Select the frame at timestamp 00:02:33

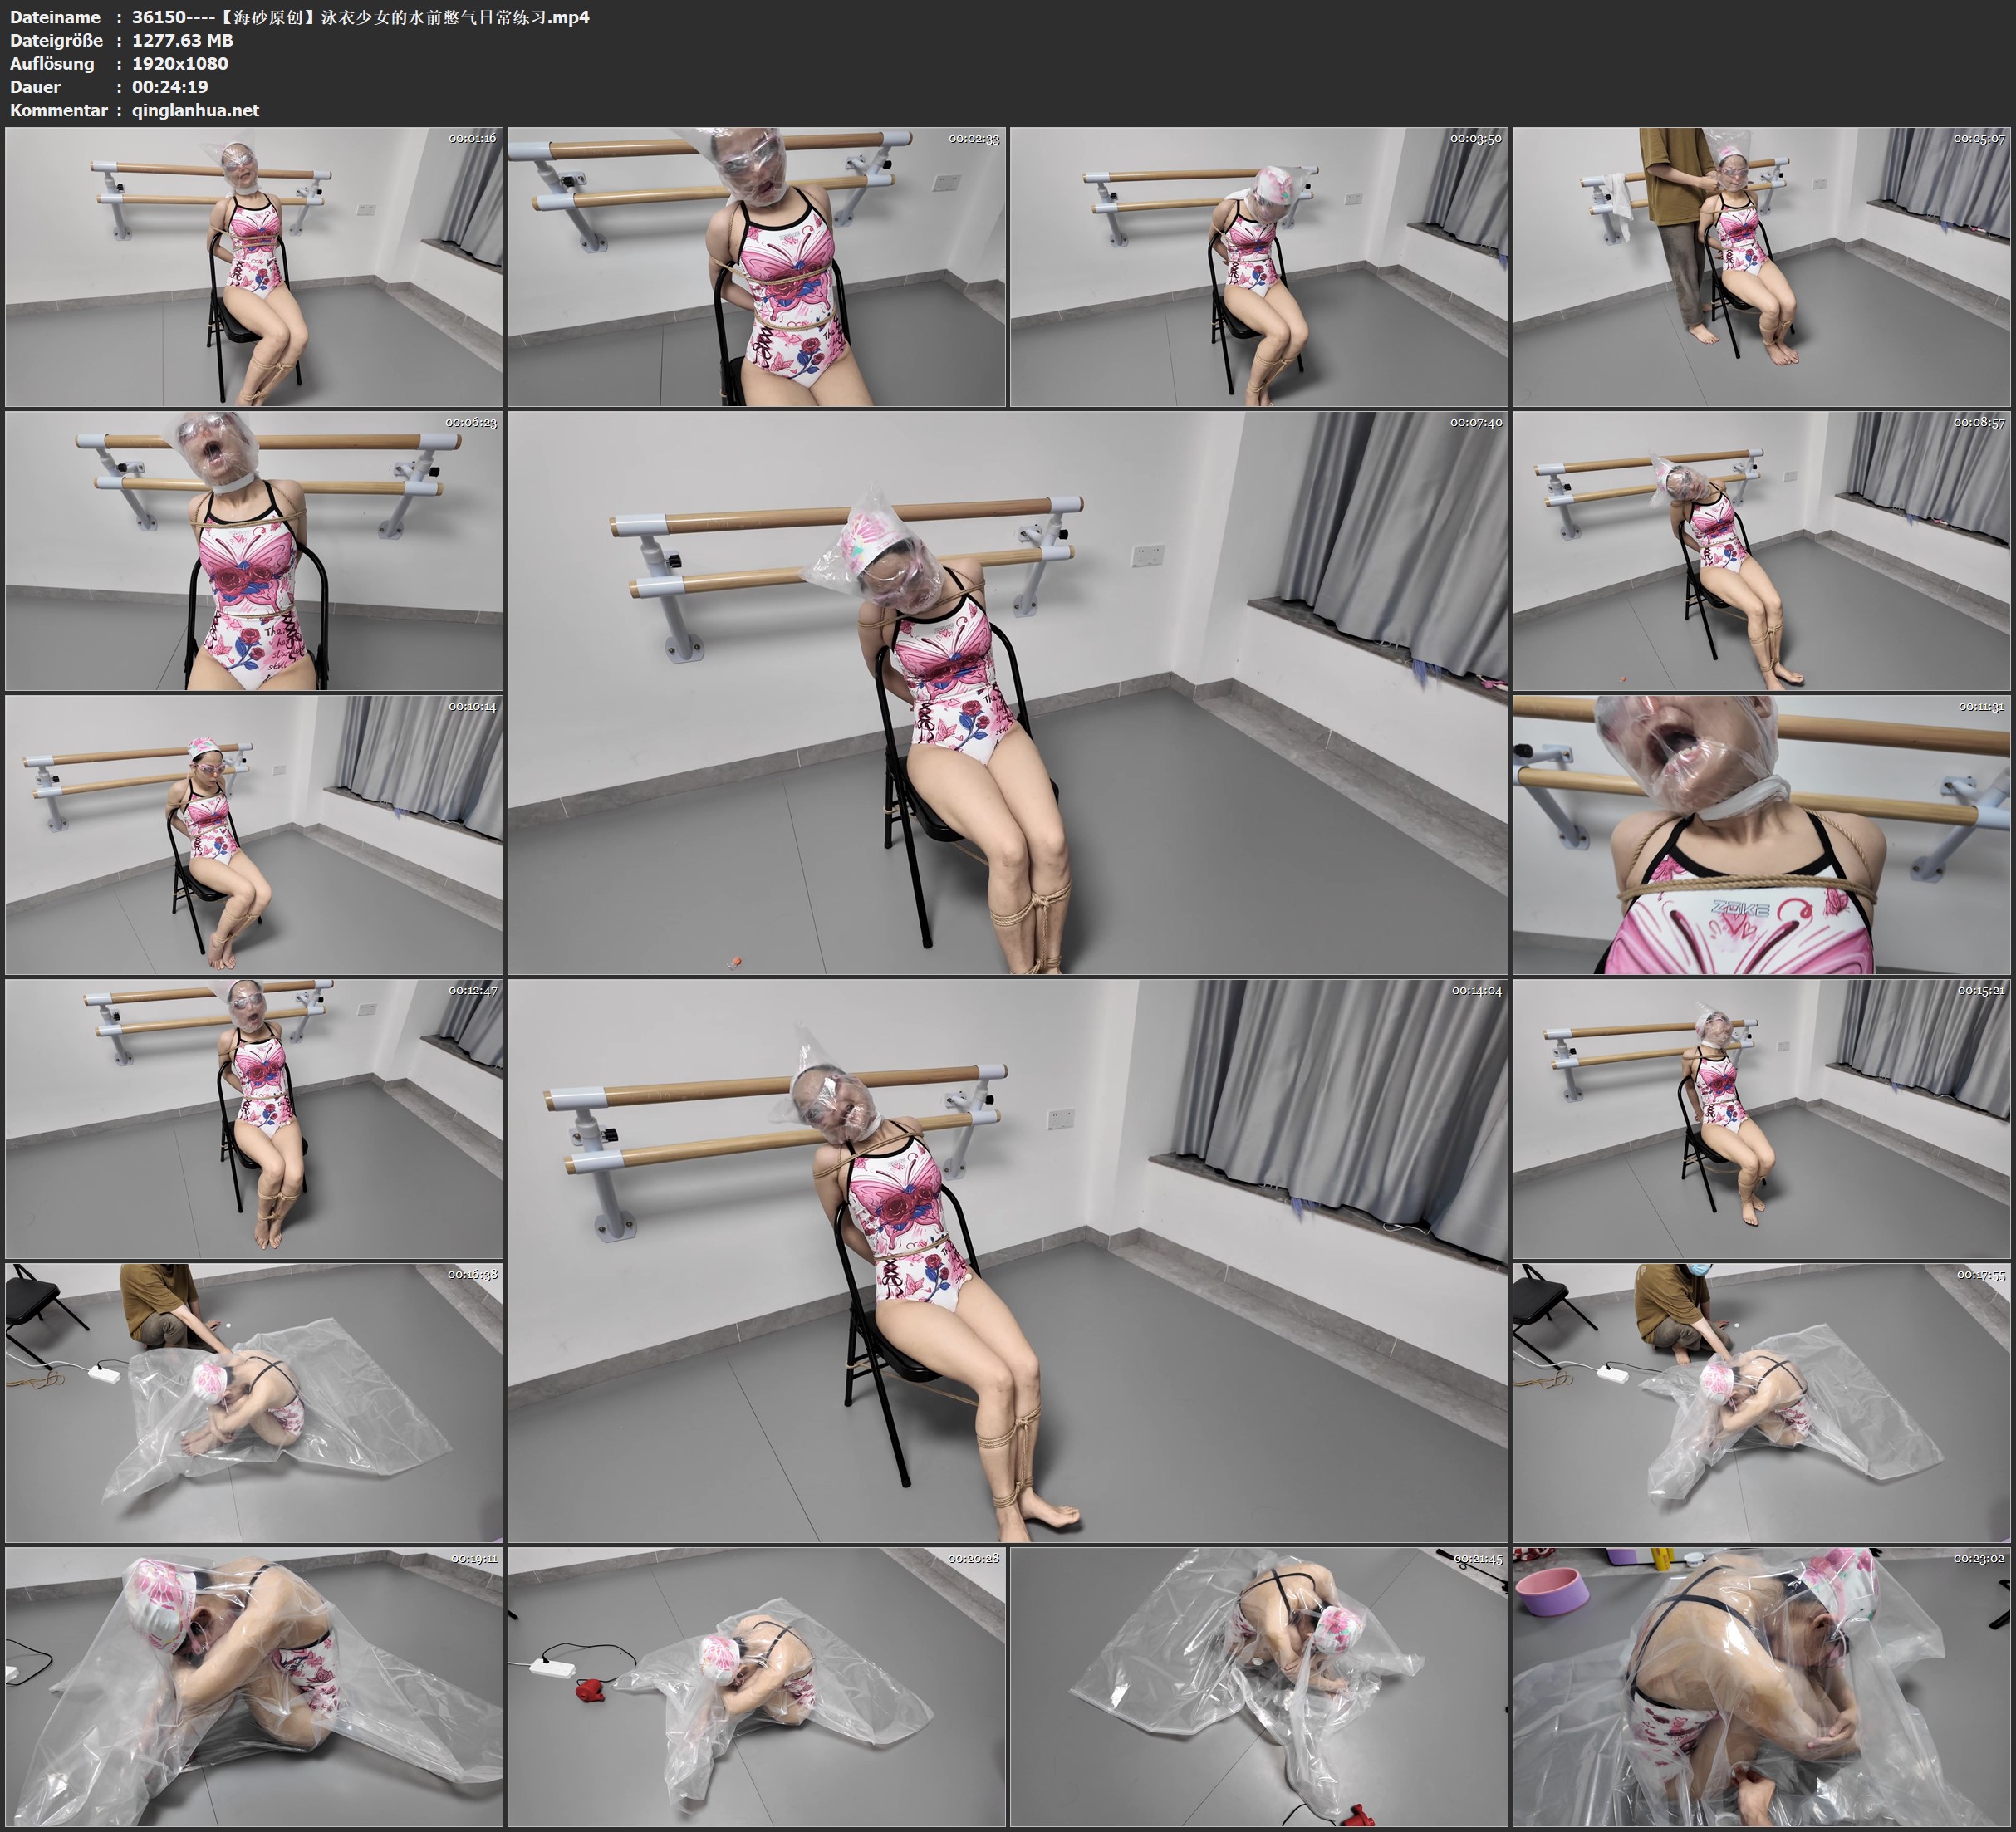(756, 266)
